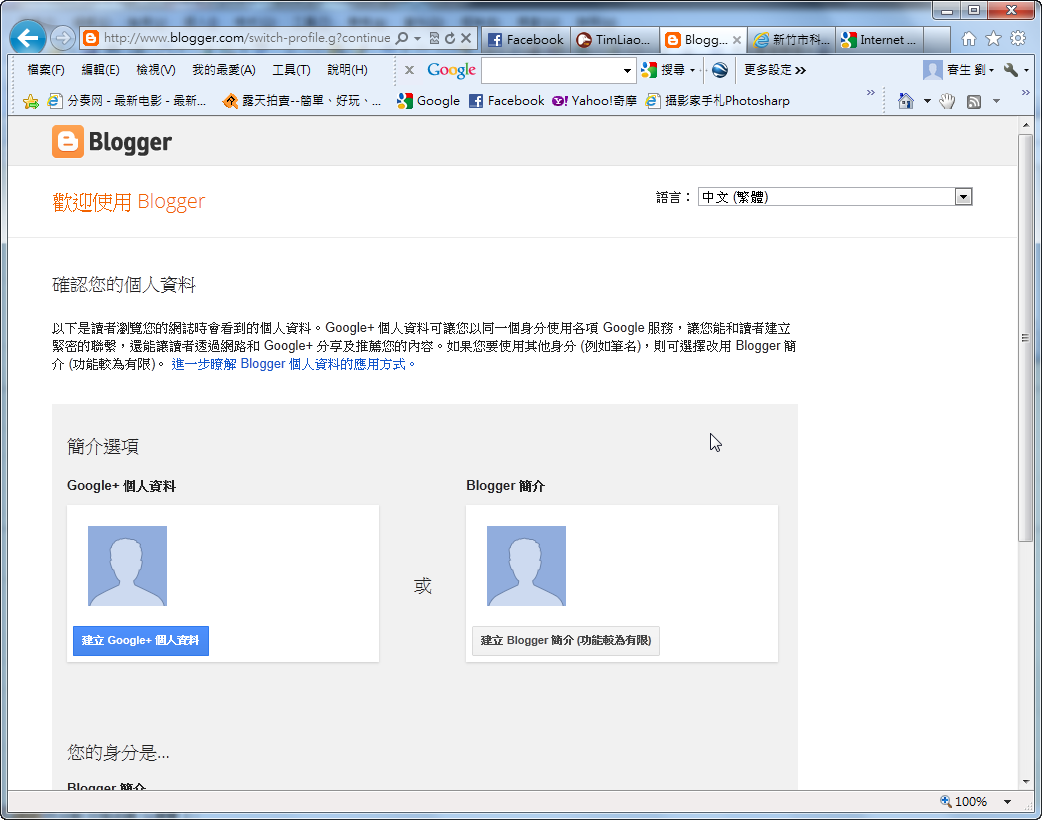Open the 編輯(E) menu
This screenshot has height=820, width=1042.
[100, 70]
